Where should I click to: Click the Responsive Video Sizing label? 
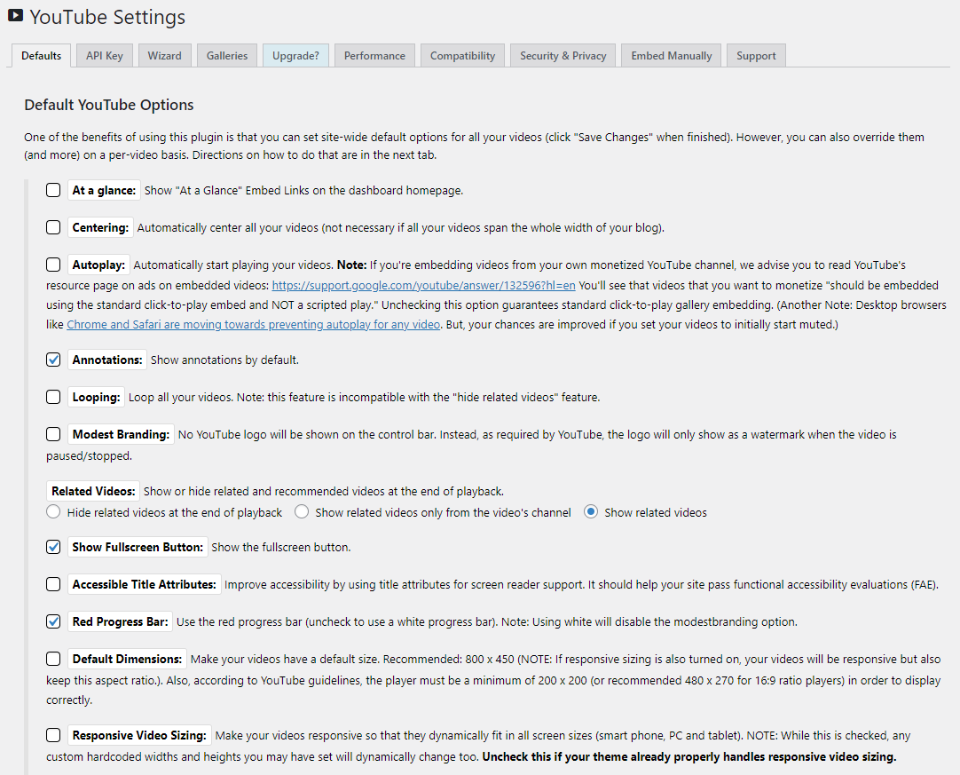point(139,735)
